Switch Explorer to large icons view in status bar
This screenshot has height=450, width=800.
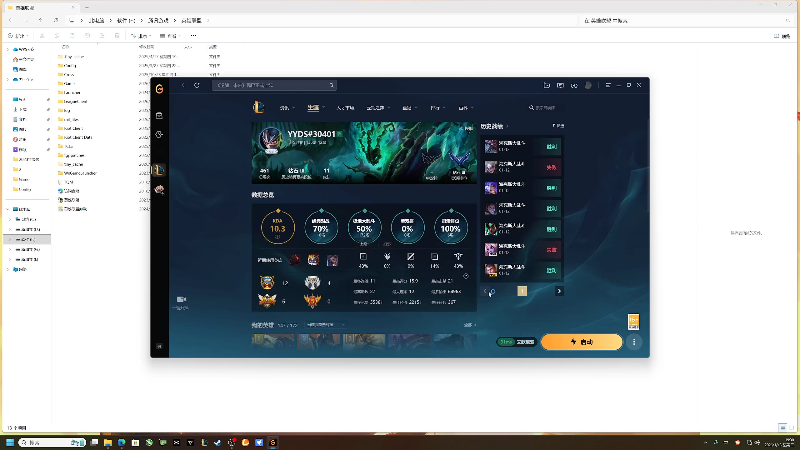click(x=792, y=428)
